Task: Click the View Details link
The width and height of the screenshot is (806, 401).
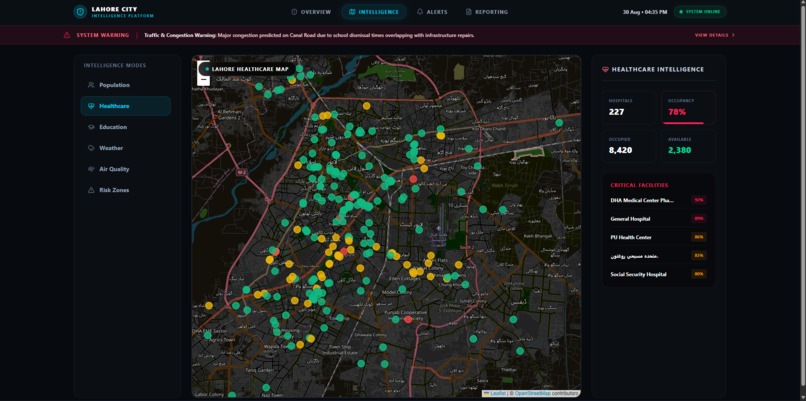Action: [715, 35]
